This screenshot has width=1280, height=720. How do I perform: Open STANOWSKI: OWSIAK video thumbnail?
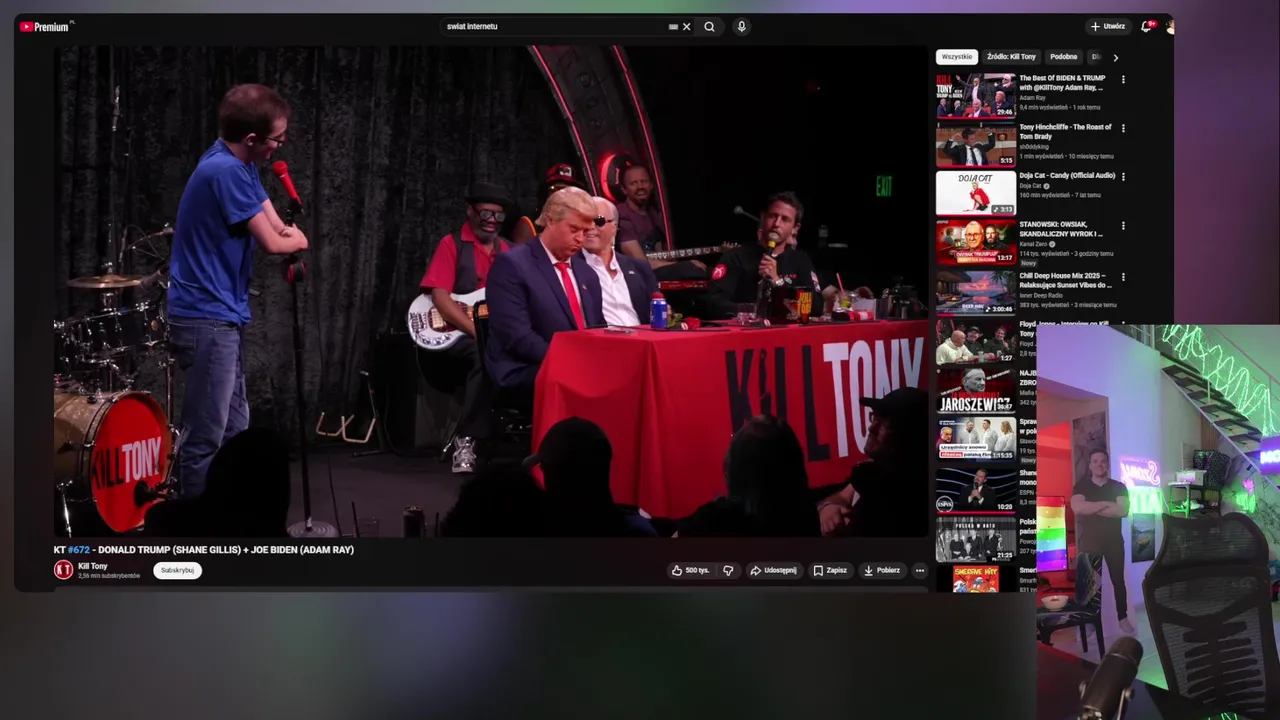976,242
